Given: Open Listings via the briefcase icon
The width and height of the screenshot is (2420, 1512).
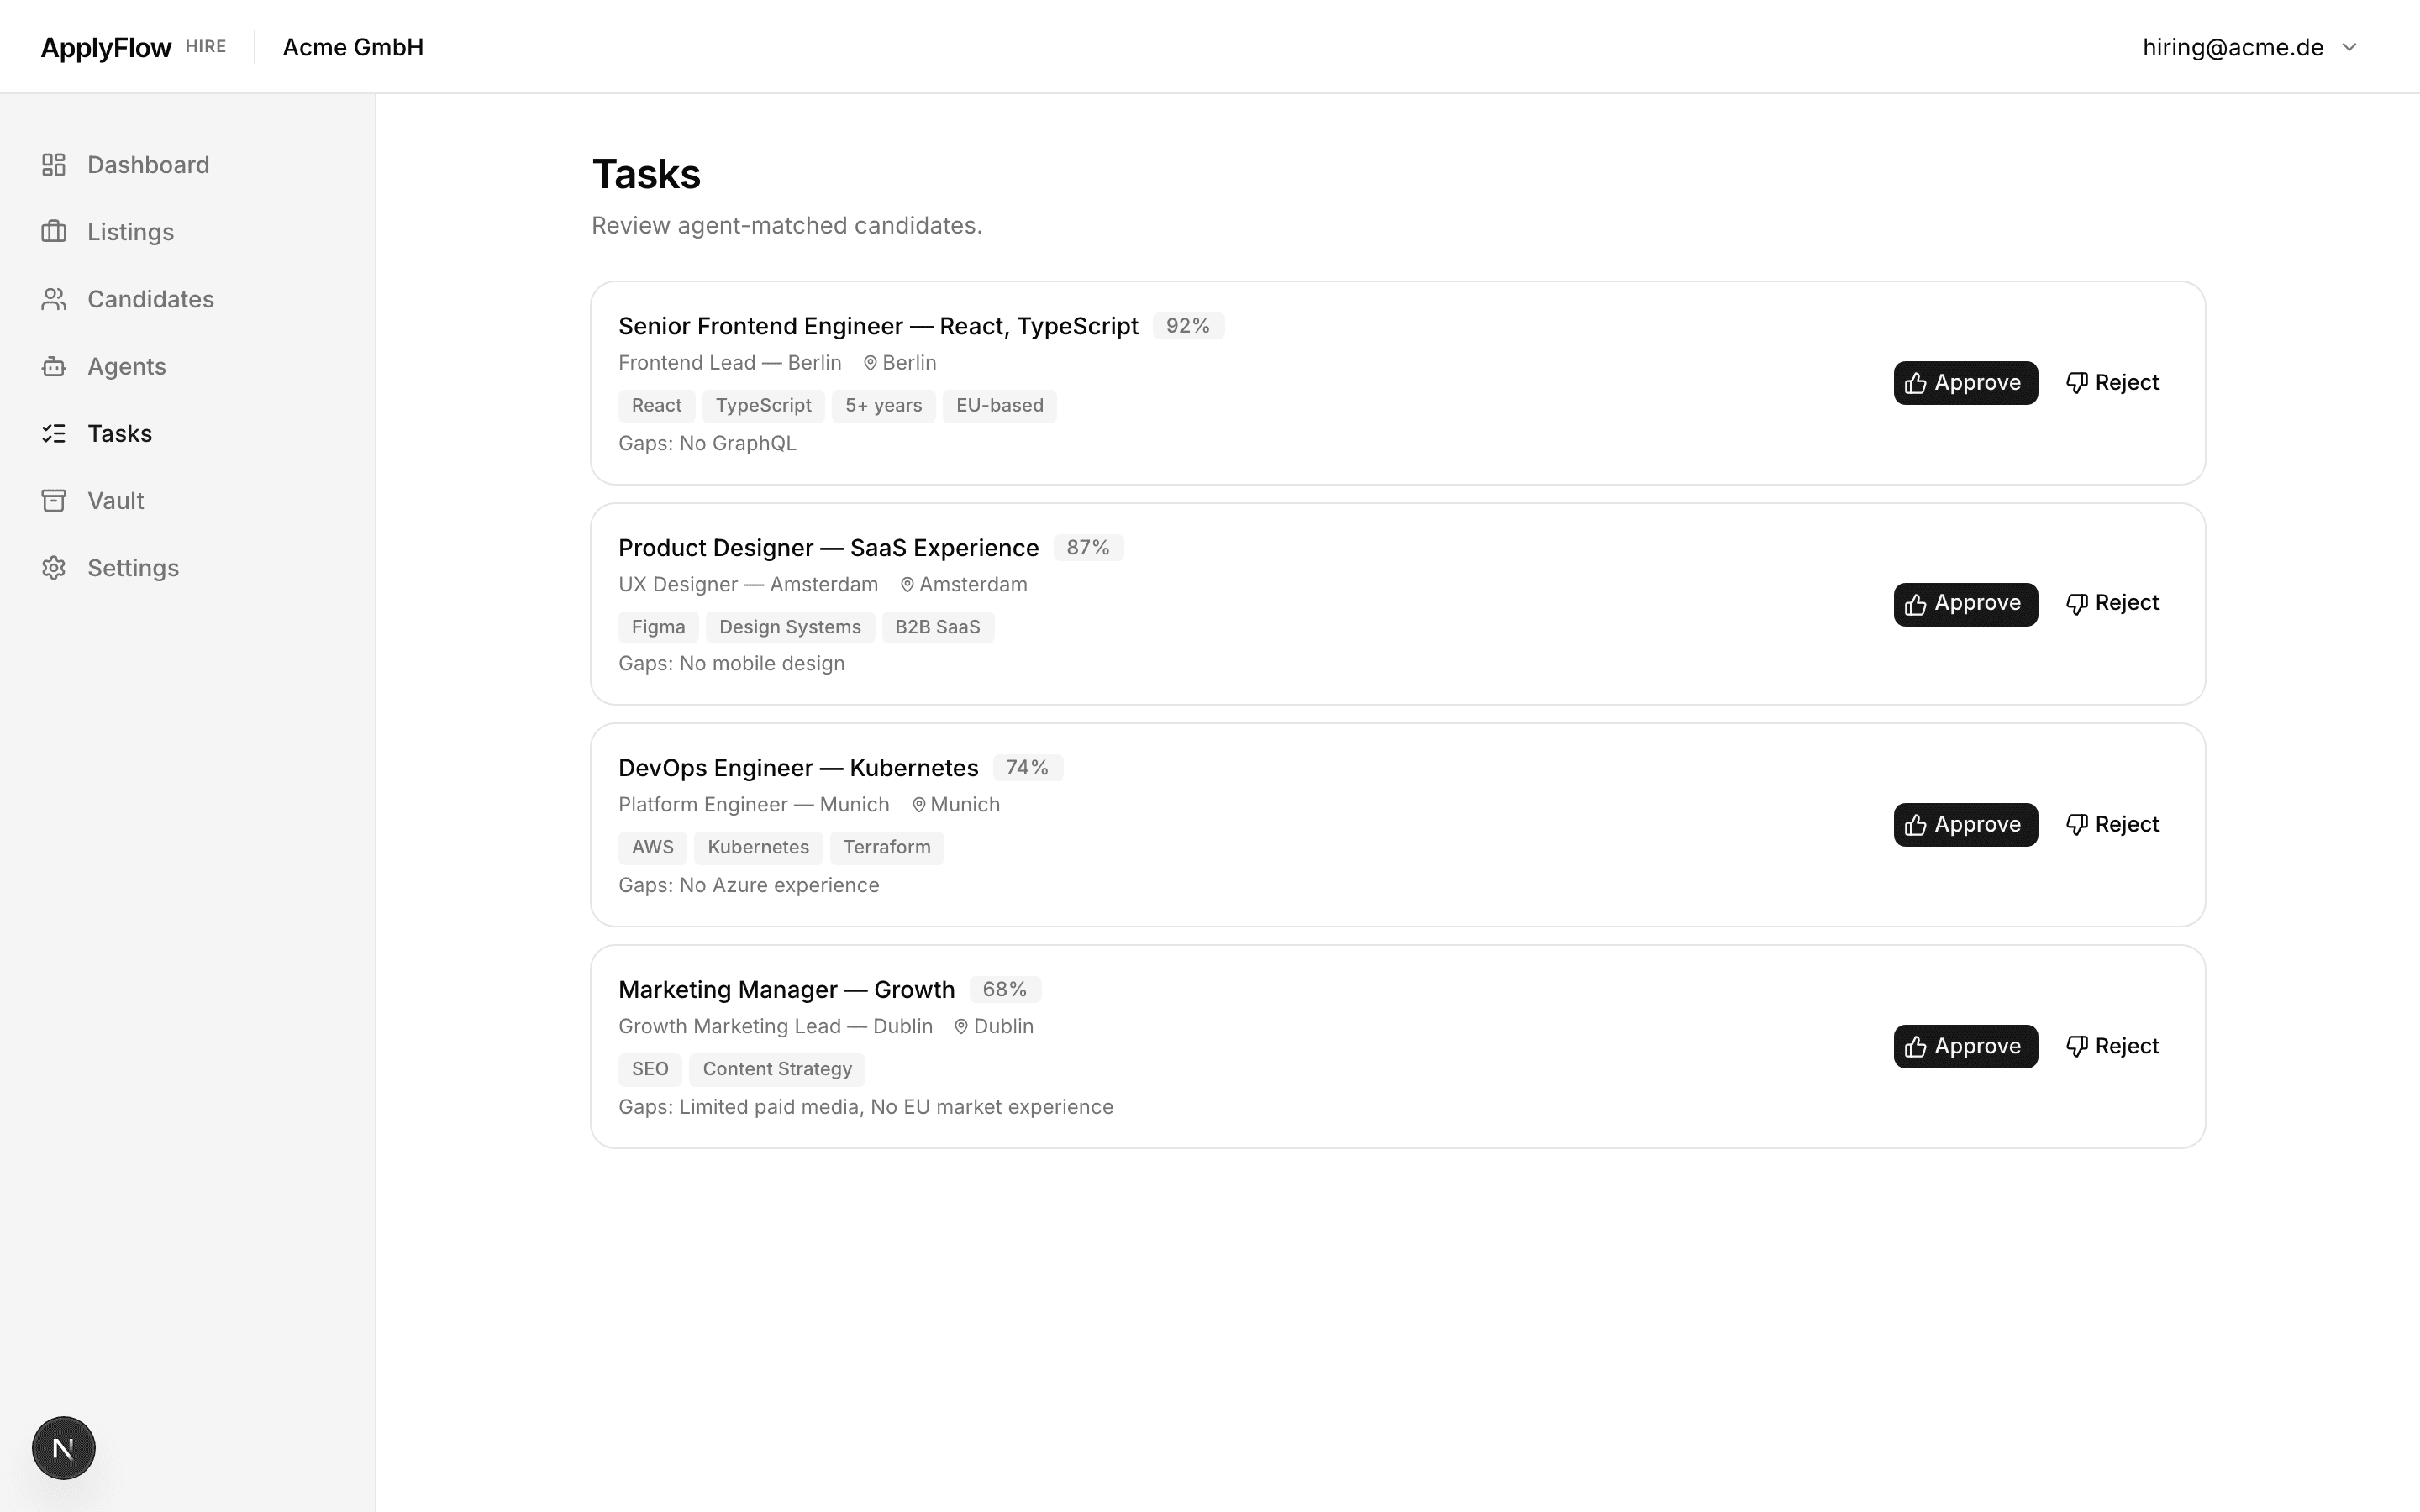Looking at the screenshot, I should point(54,231).
